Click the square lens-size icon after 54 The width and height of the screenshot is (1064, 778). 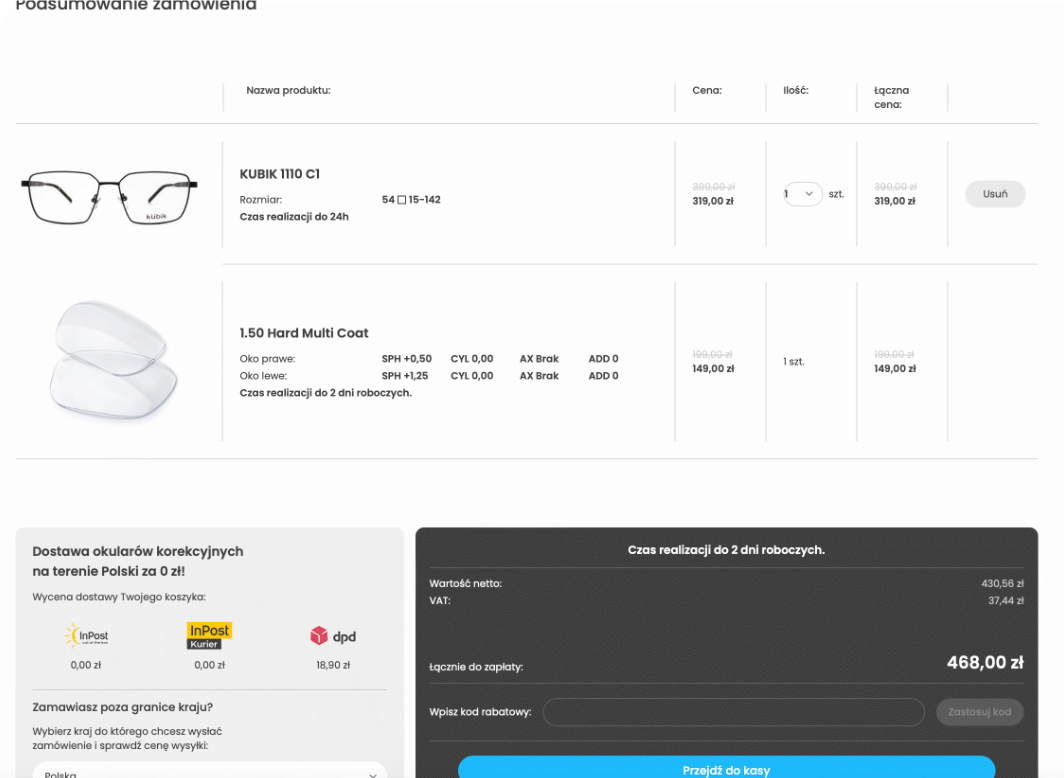(402, 200)
